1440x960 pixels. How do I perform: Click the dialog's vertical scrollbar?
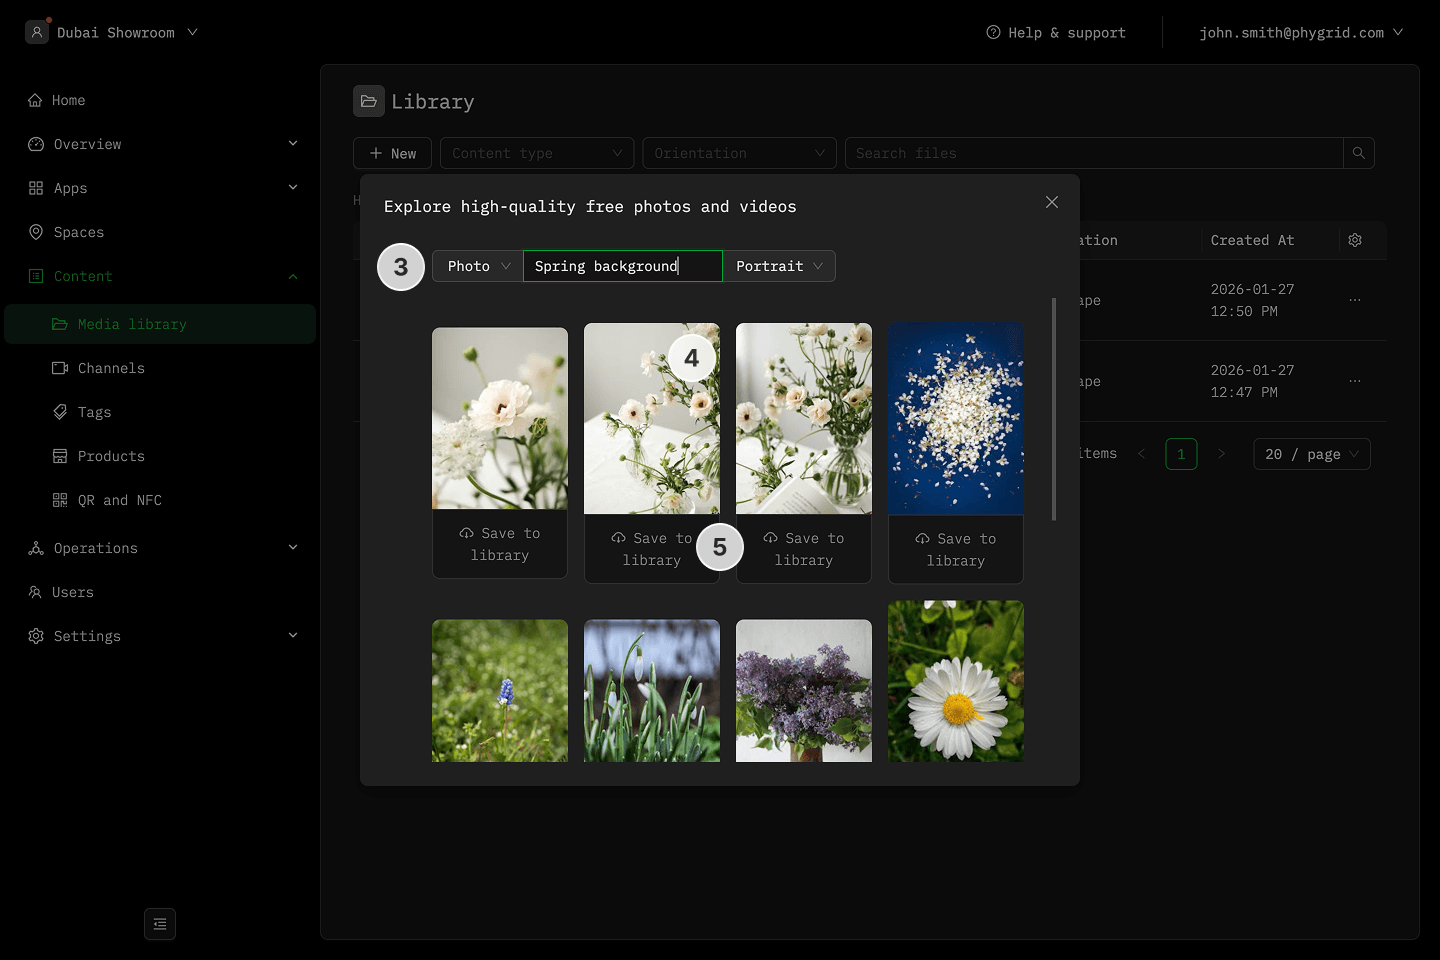point(1053,410)
